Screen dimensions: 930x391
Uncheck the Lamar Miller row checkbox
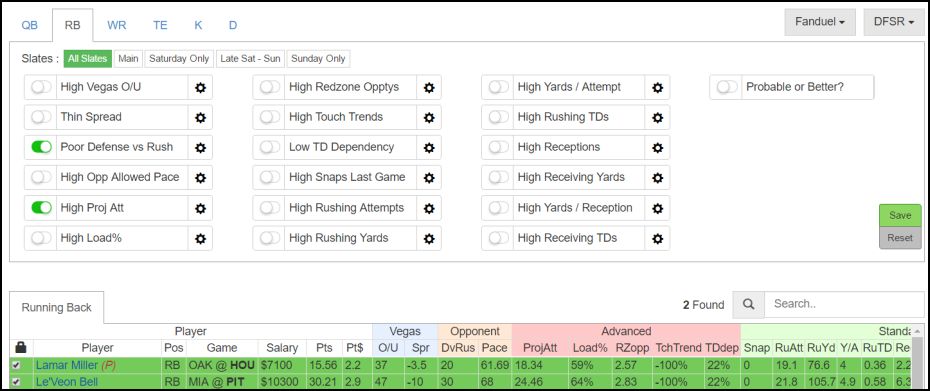point(17,365)
